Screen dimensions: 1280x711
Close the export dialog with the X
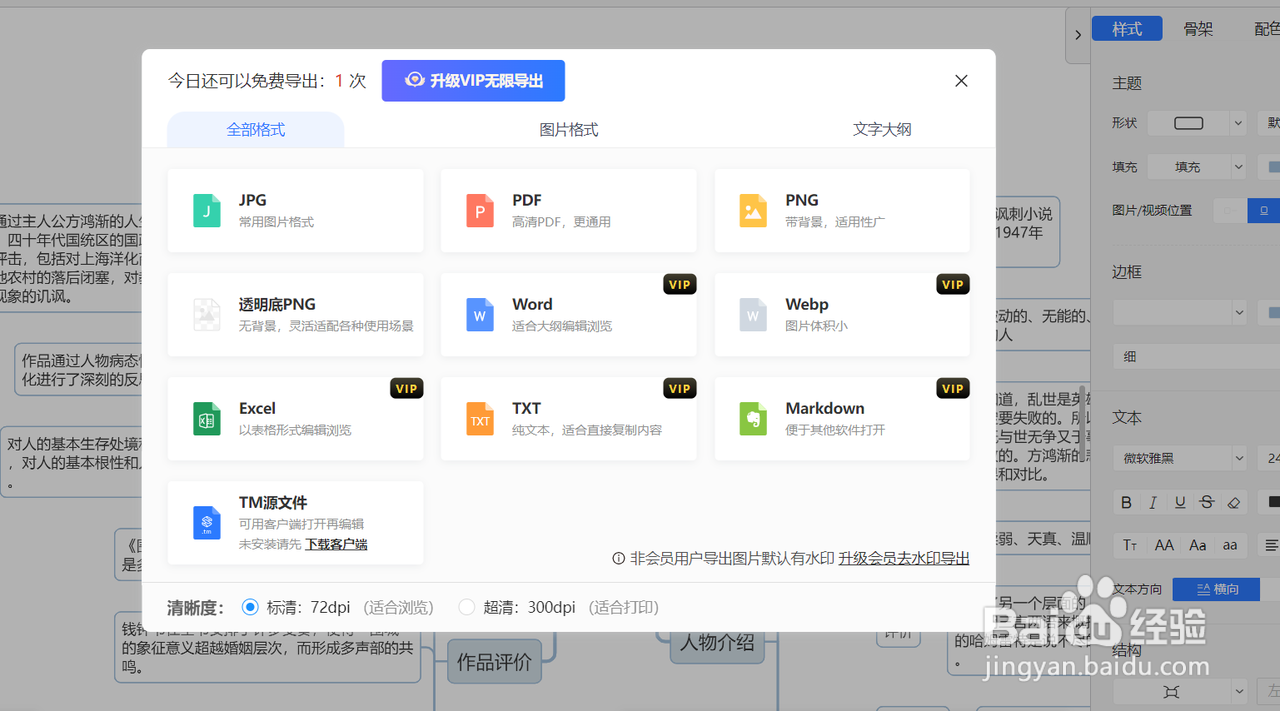pos(961,81)
